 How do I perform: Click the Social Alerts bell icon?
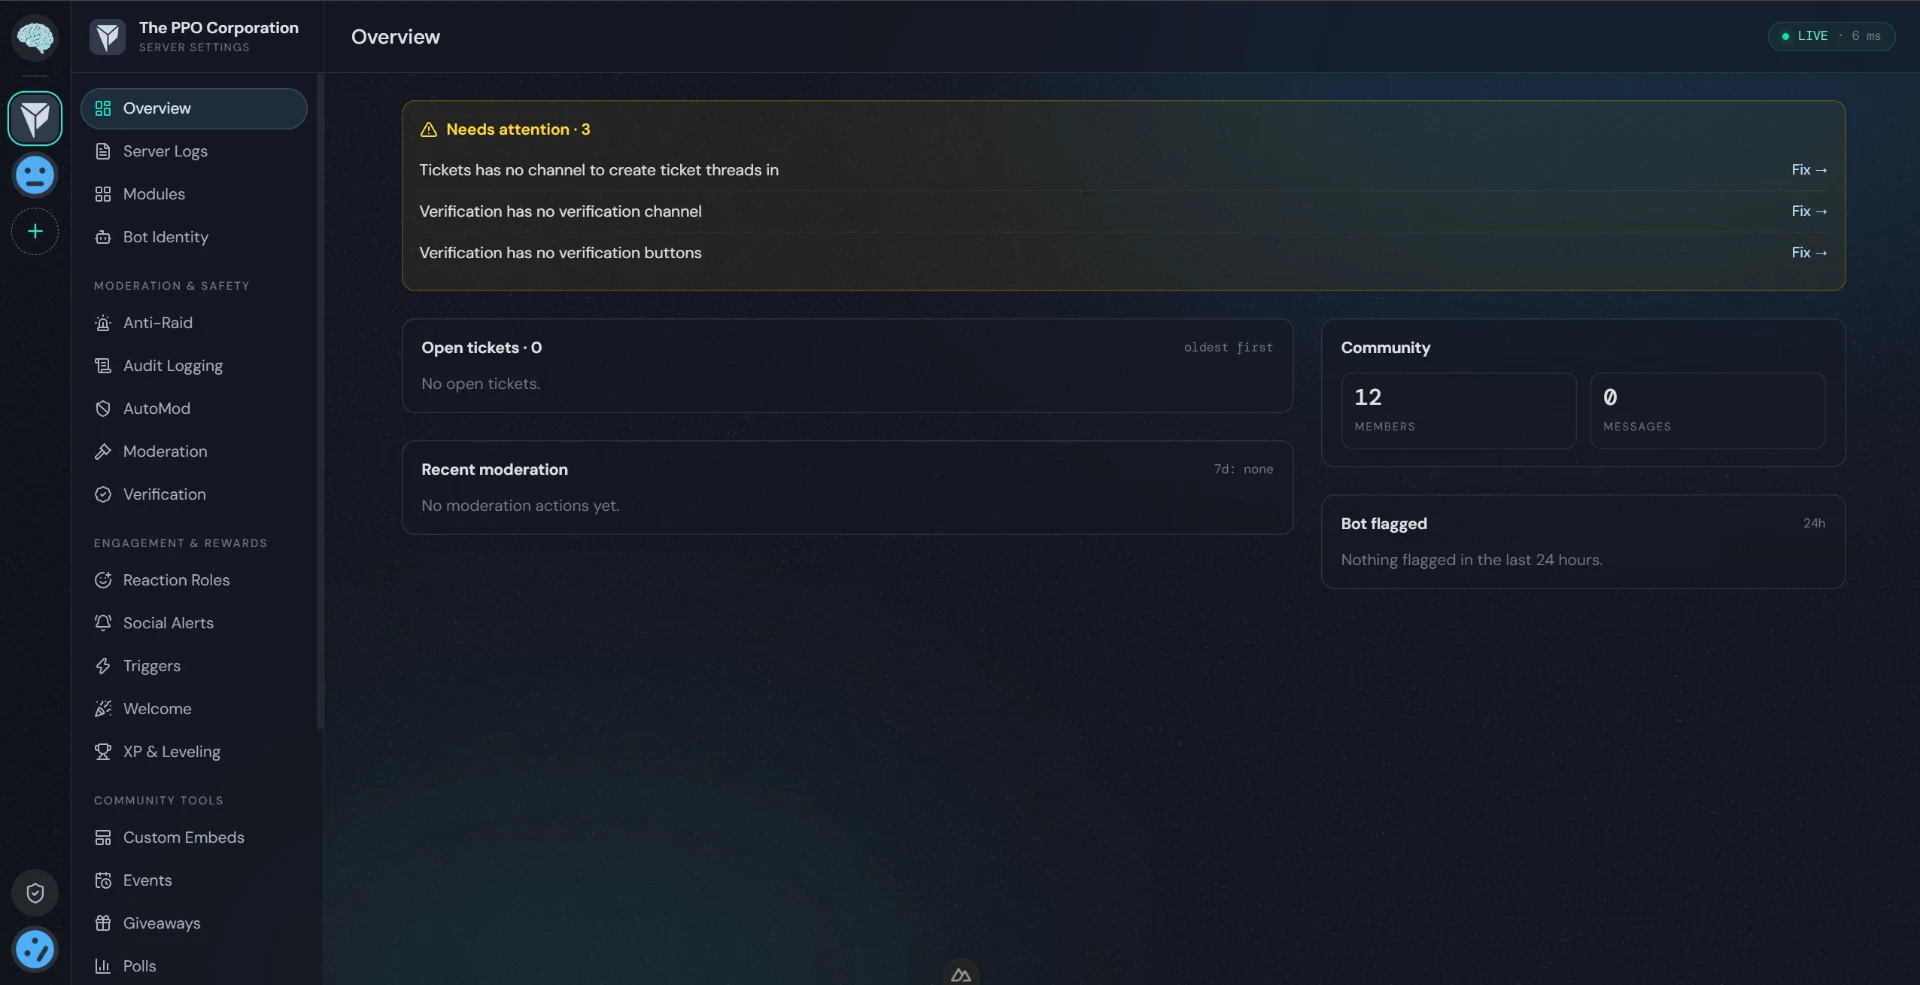point(103,623)
